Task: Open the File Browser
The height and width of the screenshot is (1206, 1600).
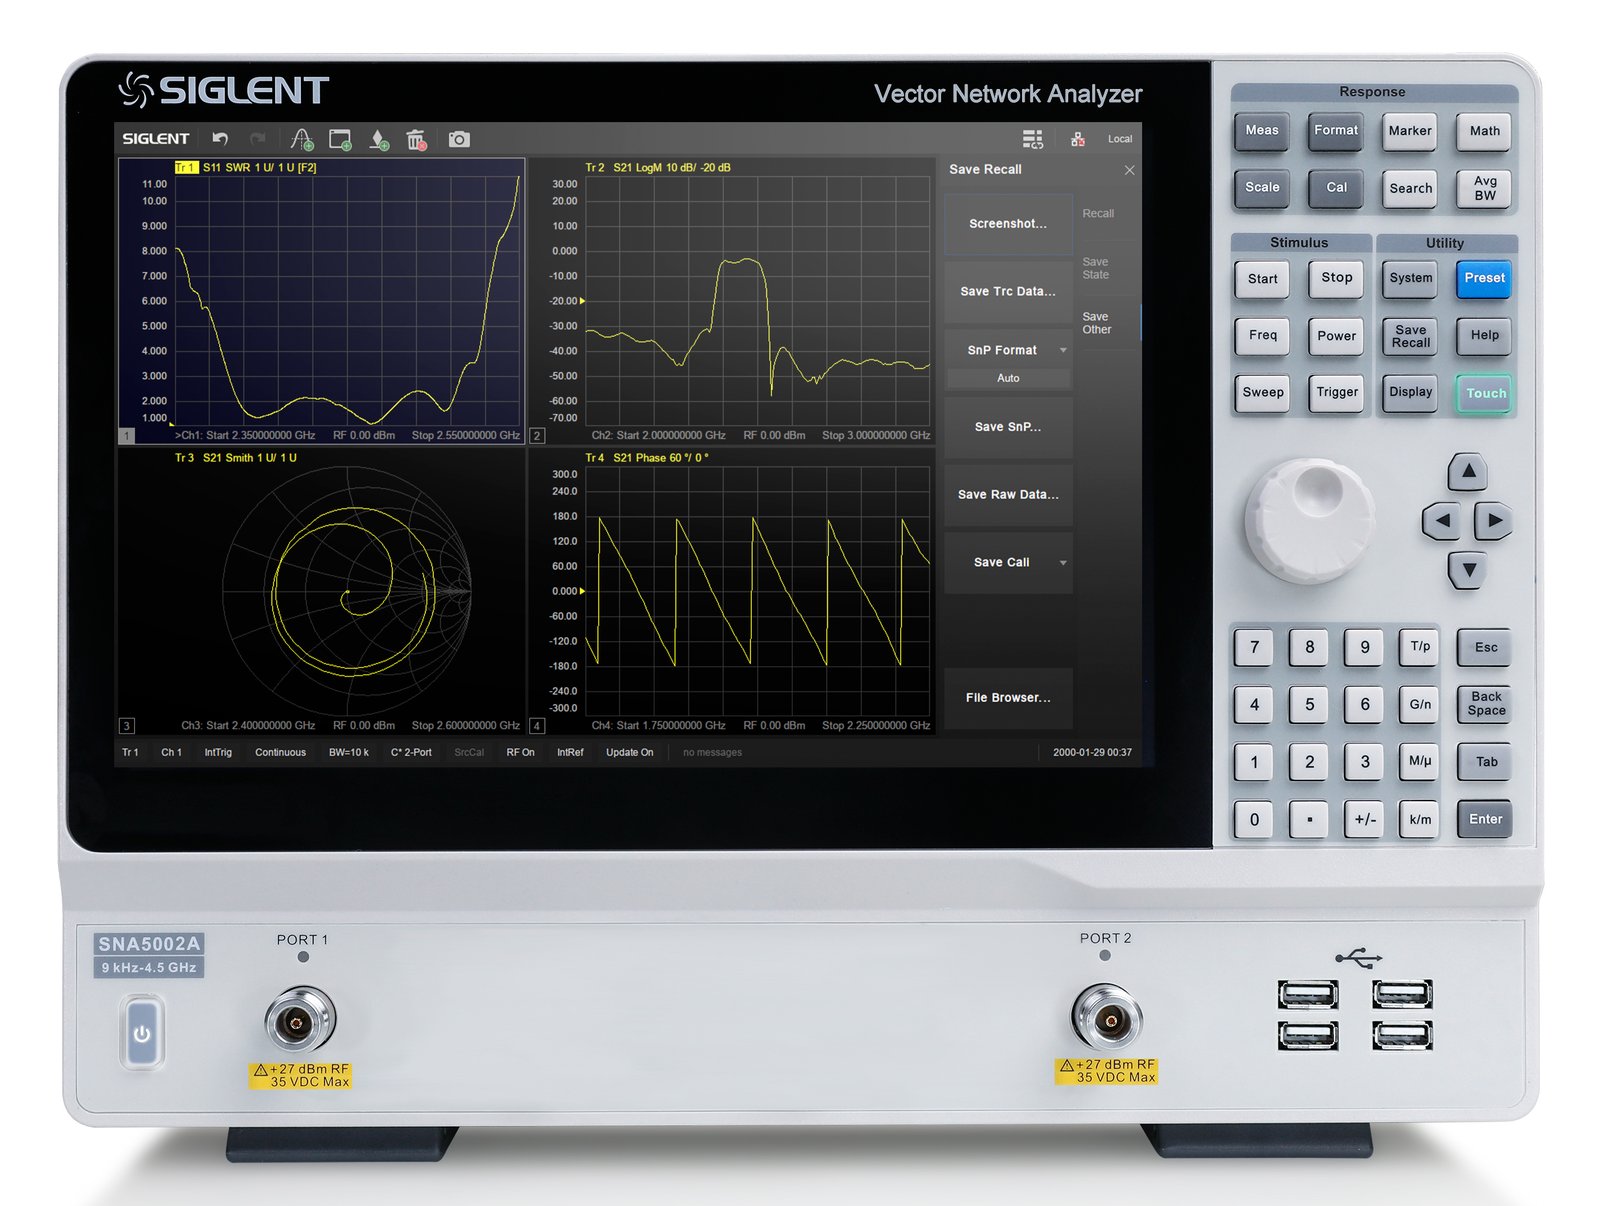Action: [1008, 697]
